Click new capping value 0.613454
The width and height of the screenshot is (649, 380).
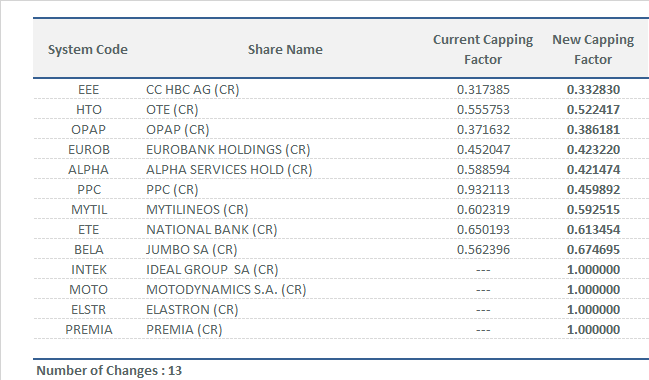[593, 229]
